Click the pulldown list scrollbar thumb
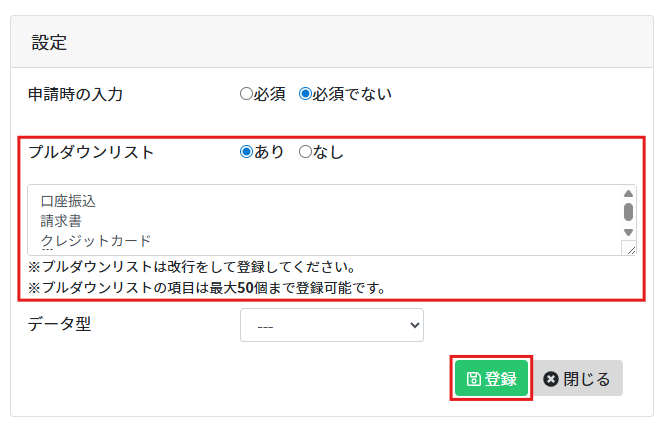670x427 pixels. point(628,211)
